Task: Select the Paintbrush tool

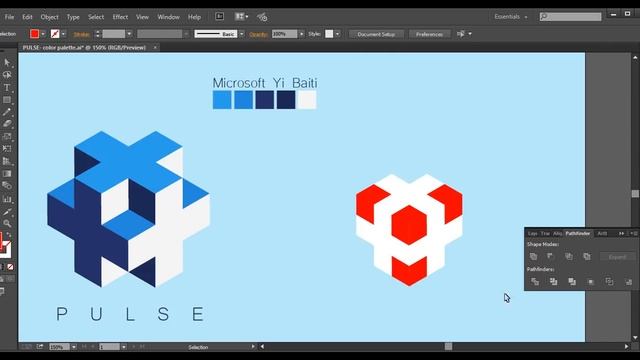Action: (7, 112)
